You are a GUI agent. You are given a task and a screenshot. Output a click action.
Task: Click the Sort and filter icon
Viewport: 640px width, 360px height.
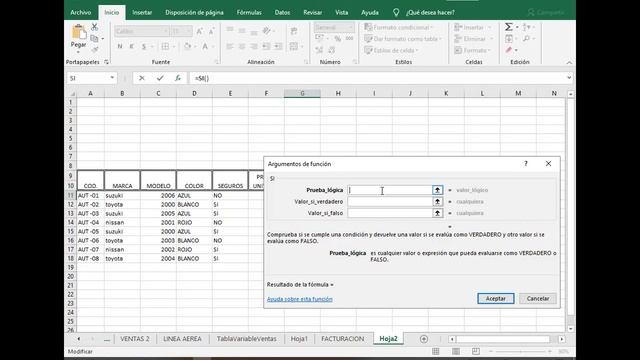527,27
